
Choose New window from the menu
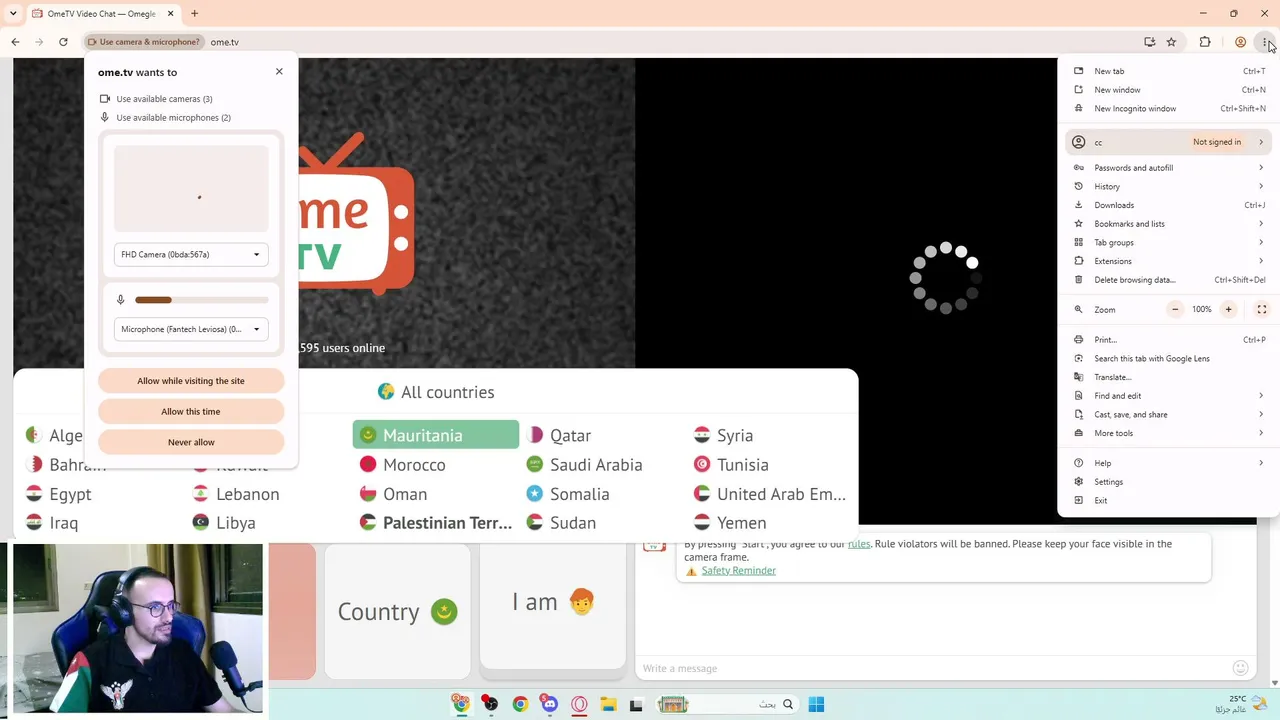1168,90
